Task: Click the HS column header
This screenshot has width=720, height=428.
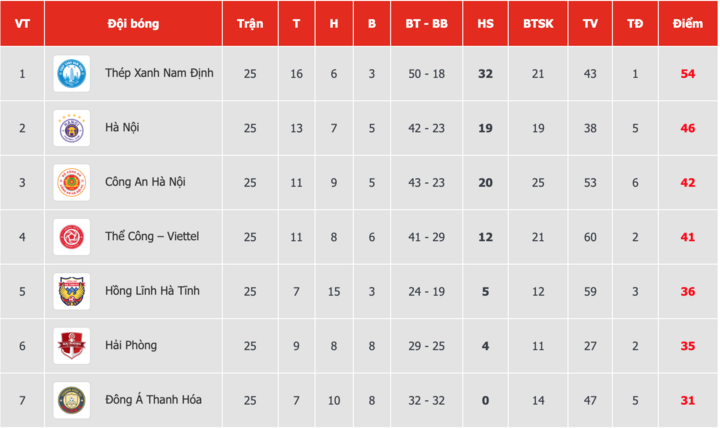Action: (486, 23)
